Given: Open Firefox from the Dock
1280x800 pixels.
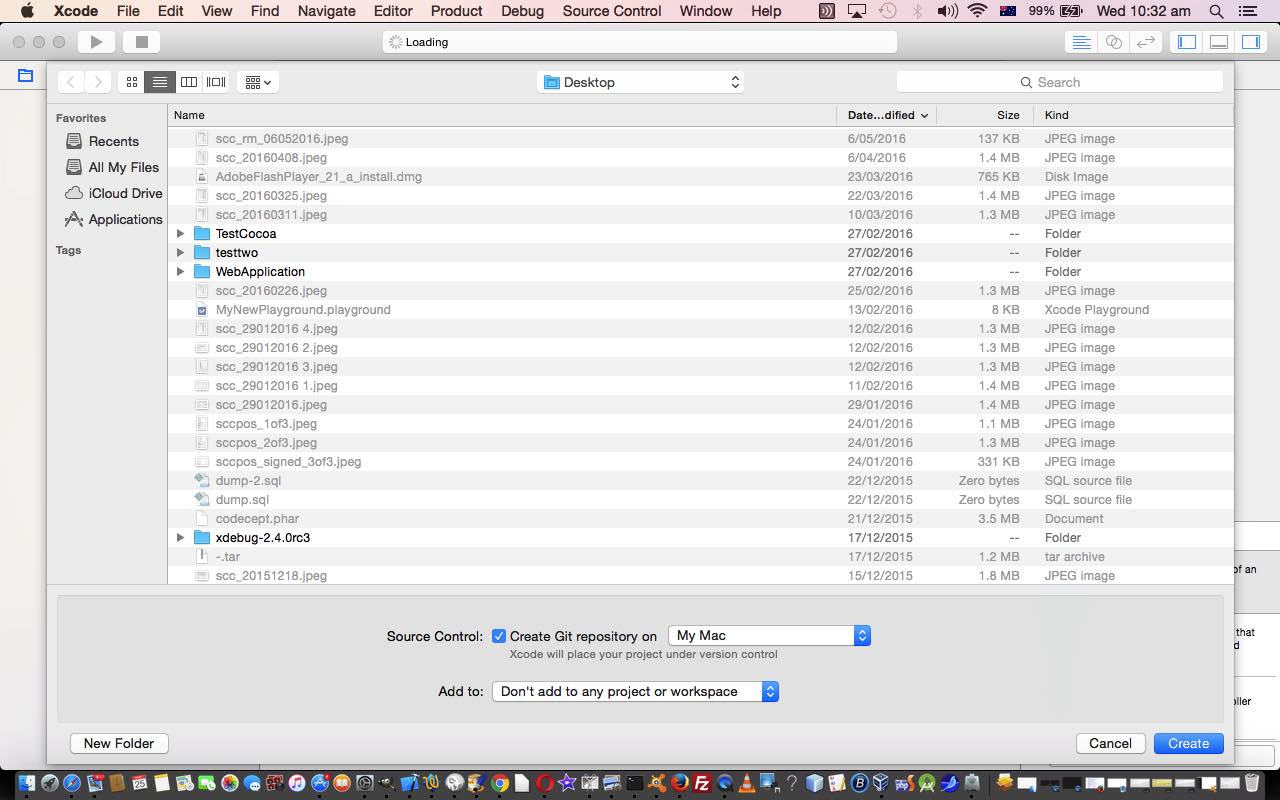Looking at the screenshot, I should (680, 783).
